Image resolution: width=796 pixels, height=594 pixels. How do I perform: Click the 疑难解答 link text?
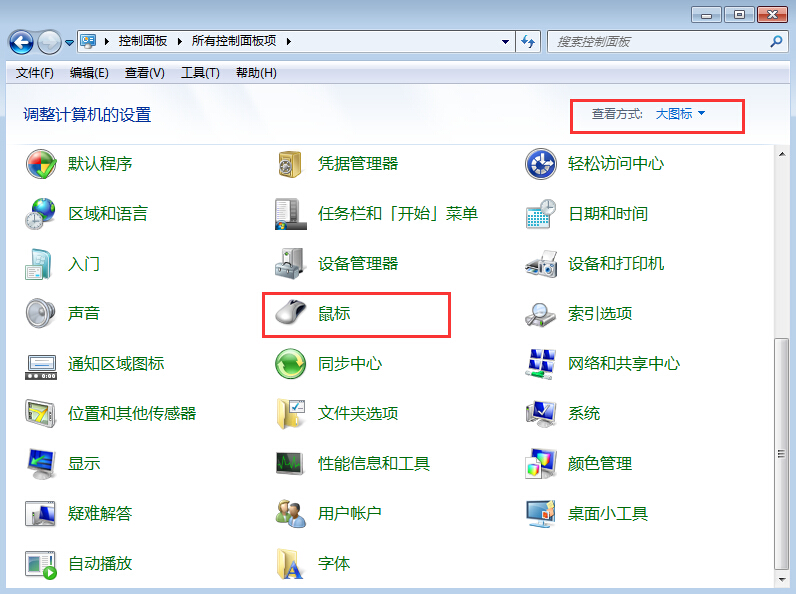(100, 514)
